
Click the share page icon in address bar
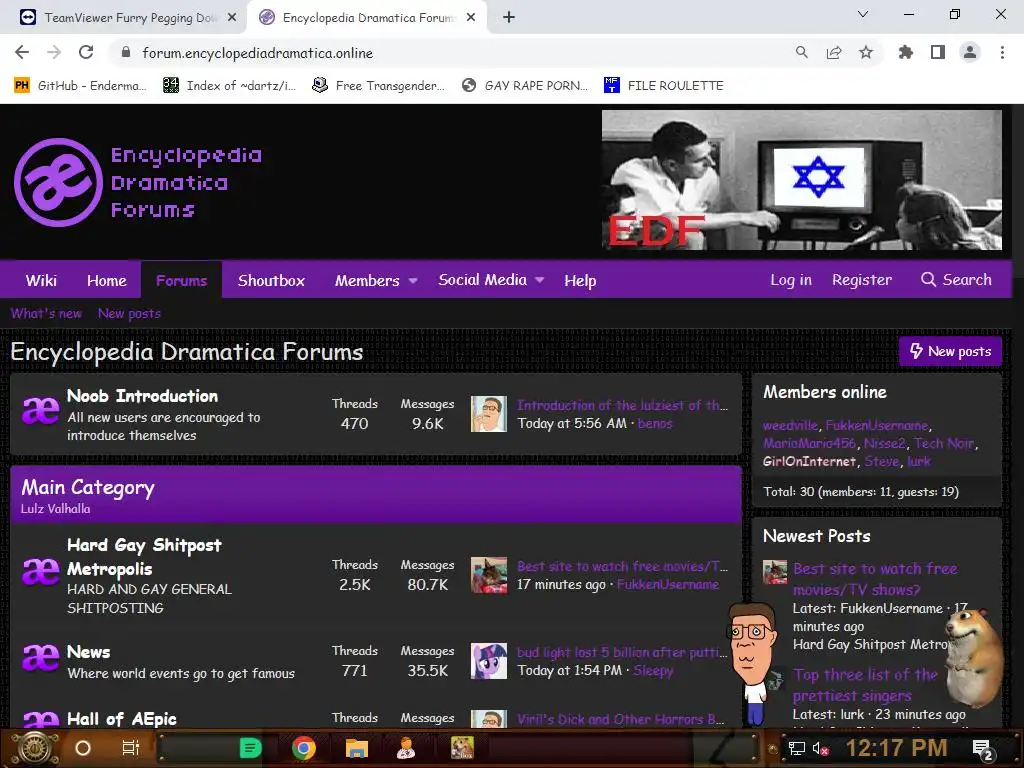[x=833, y=52]
